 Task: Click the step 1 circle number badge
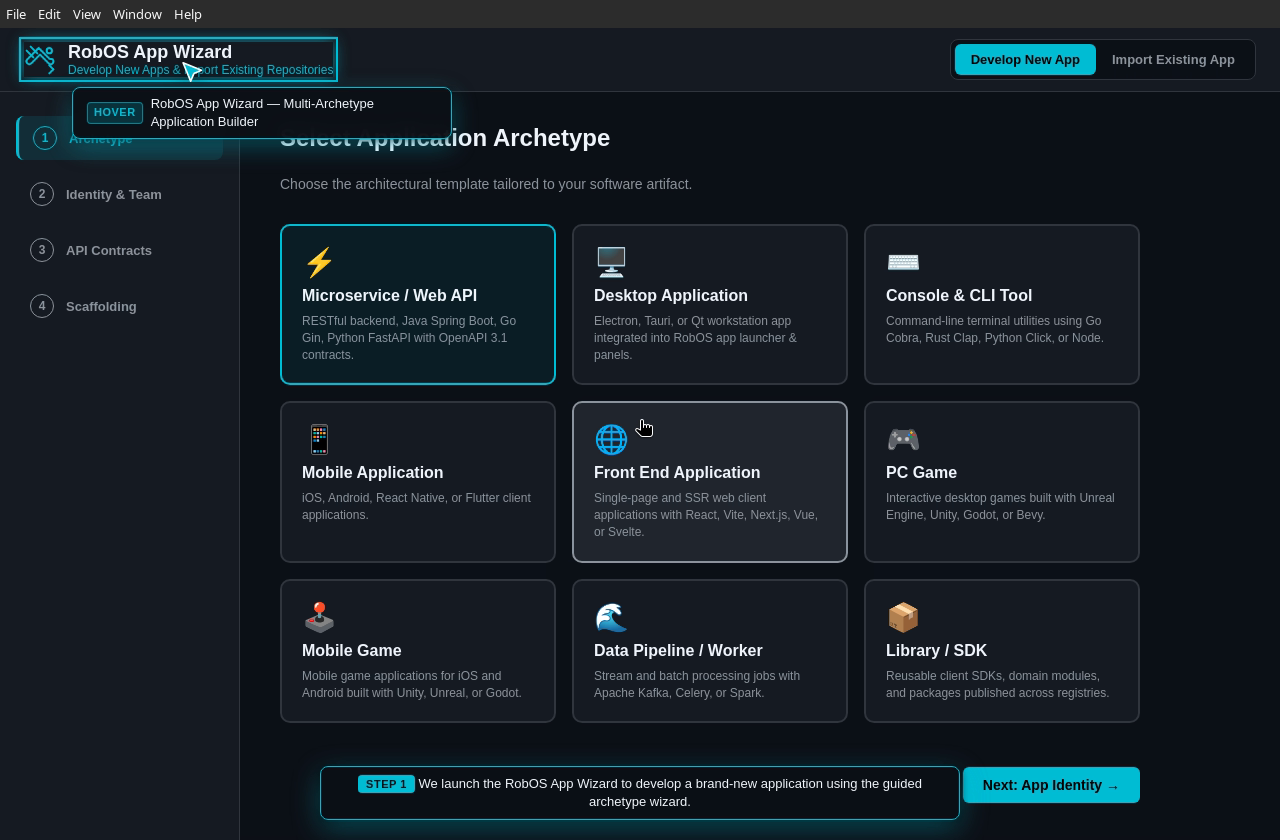point(45,138)
